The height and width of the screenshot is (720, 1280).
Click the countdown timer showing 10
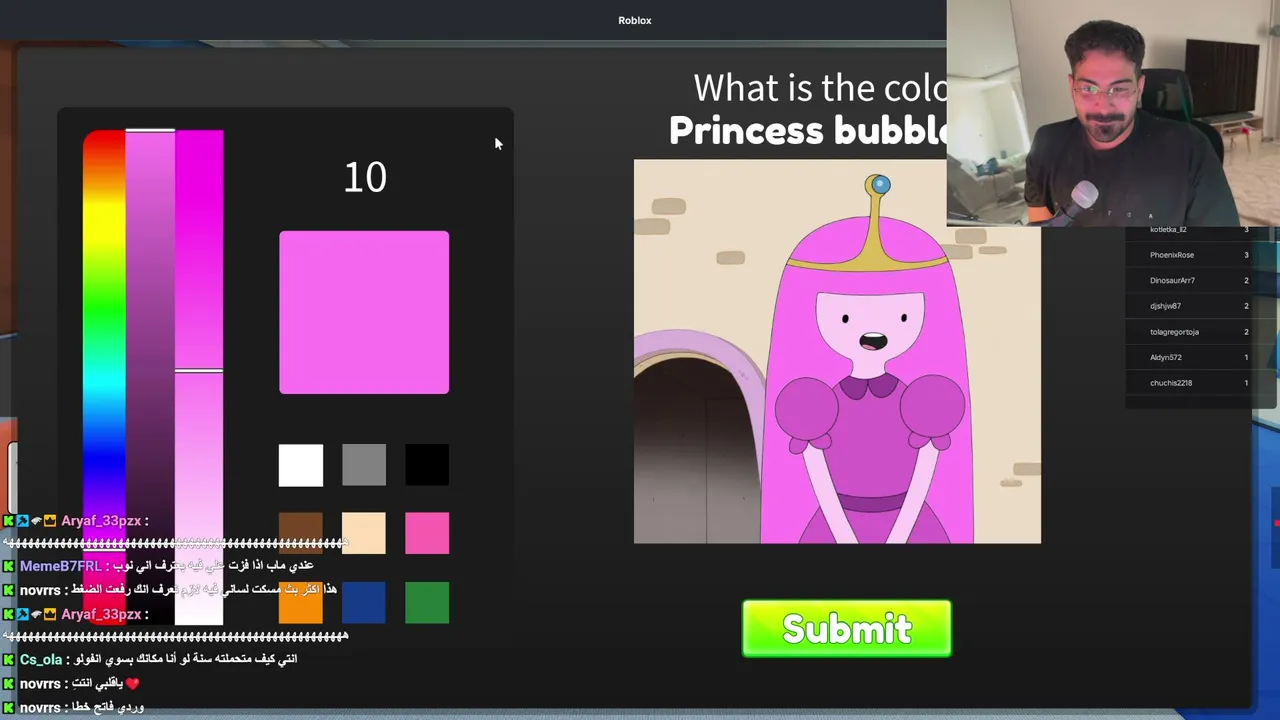point(364,178)
